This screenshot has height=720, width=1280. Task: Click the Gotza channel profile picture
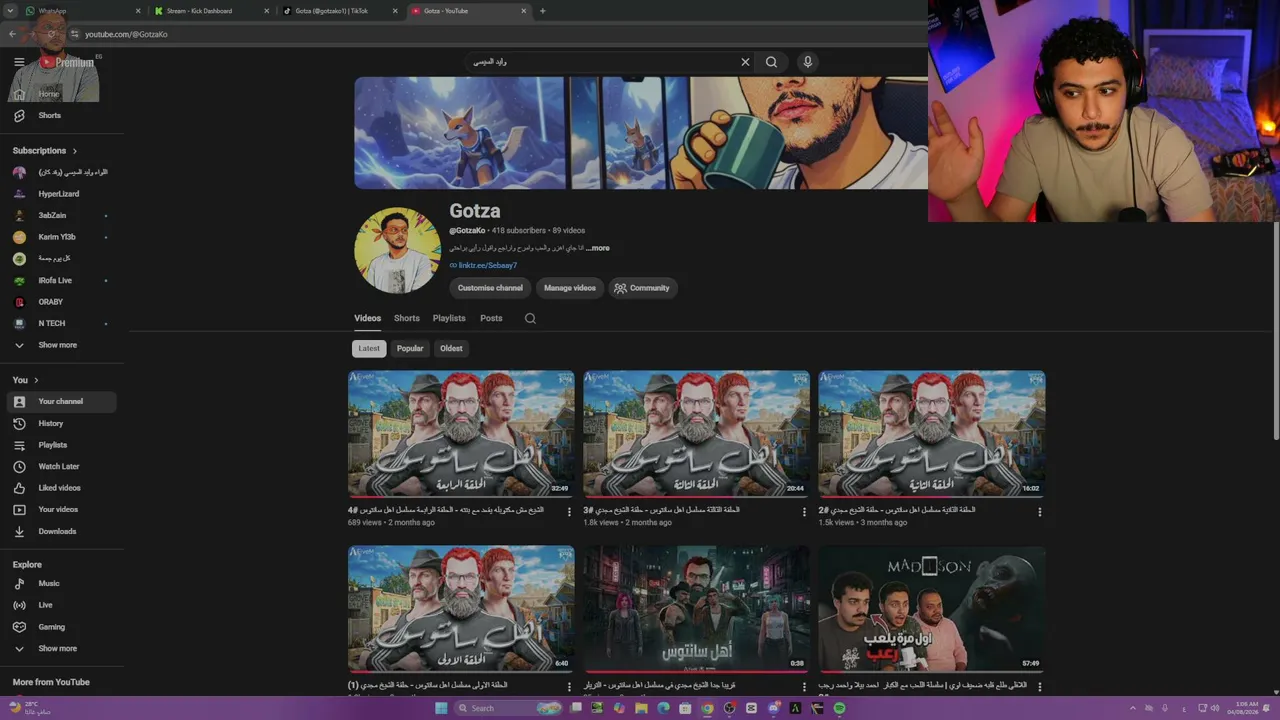point(397,250)
